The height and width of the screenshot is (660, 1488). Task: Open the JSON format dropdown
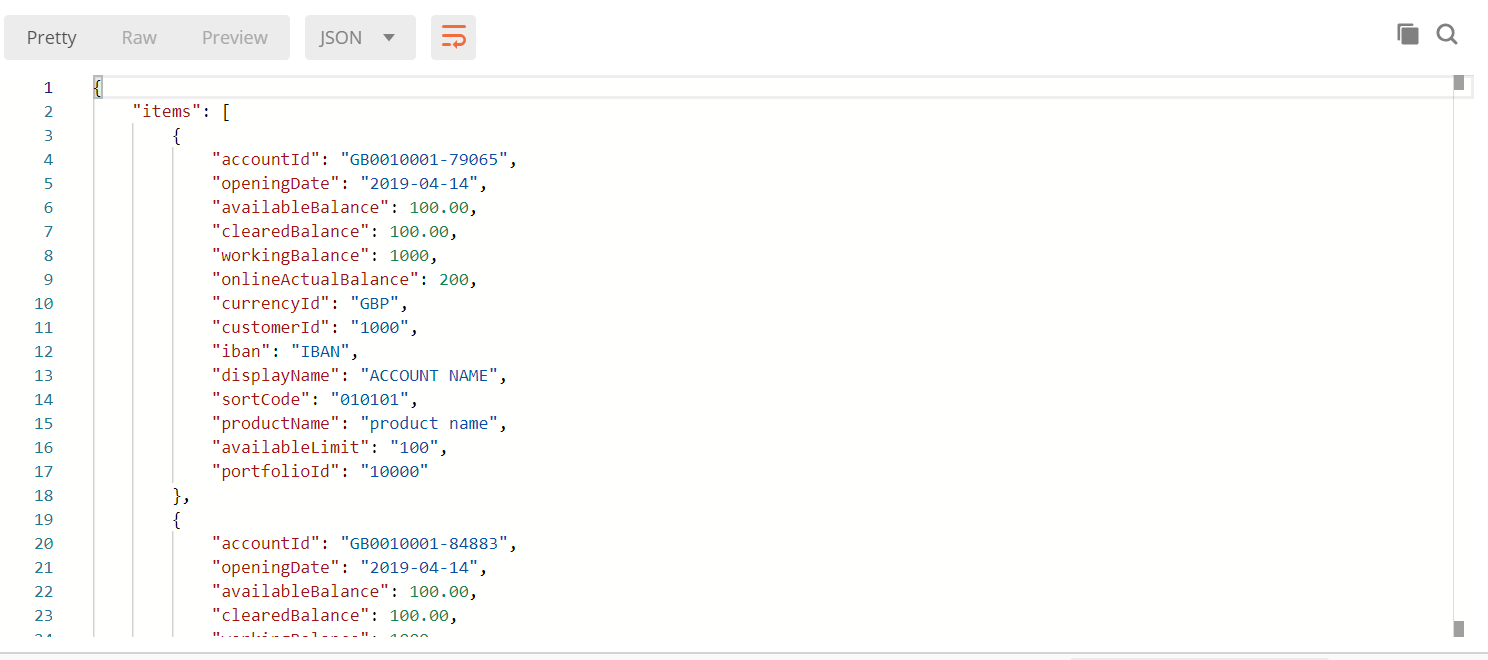(x=360, y=38)
